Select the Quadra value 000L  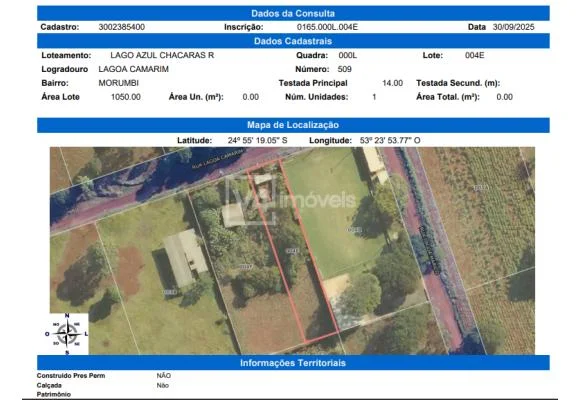pyautogui.click(x=348, y=55)
